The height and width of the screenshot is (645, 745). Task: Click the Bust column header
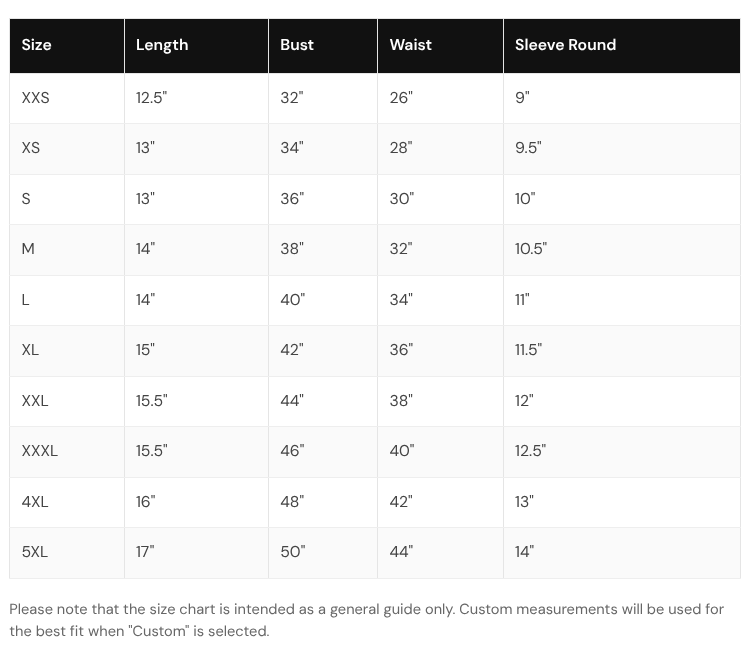point(323,46)
